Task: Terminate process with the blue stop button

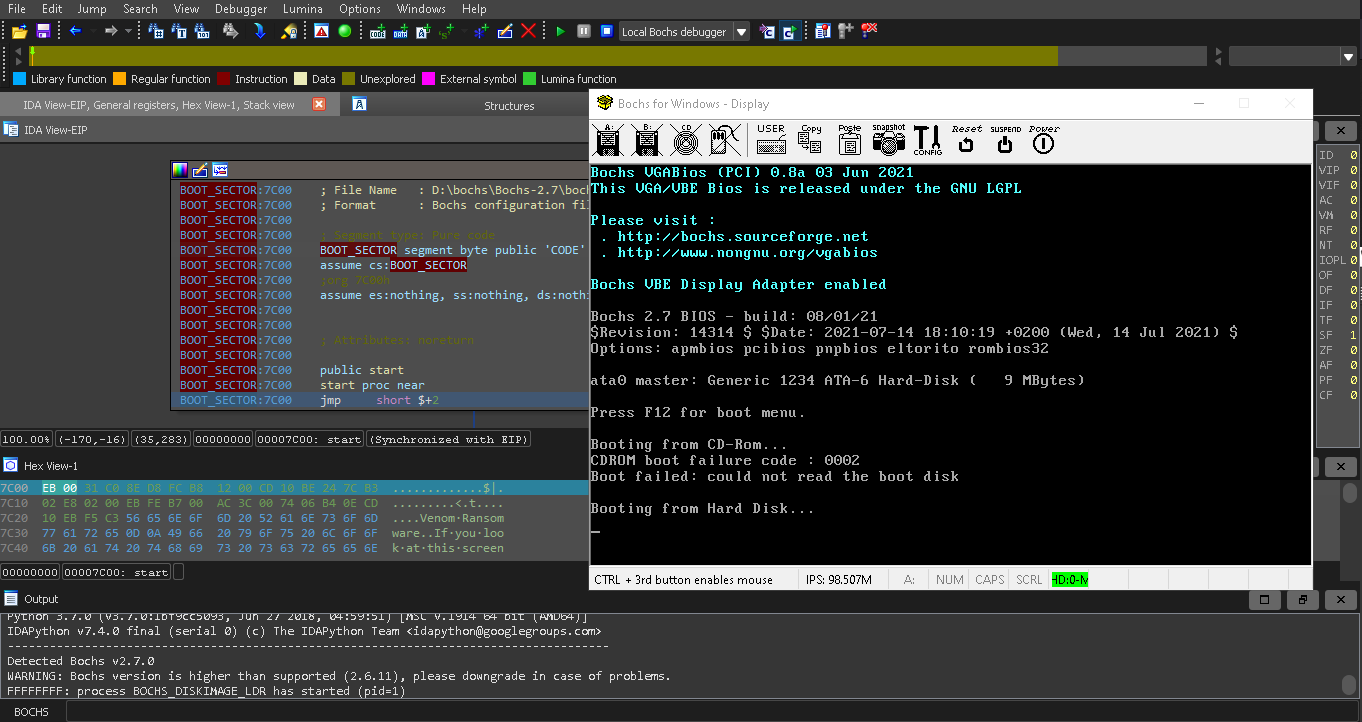Action: 606,31
